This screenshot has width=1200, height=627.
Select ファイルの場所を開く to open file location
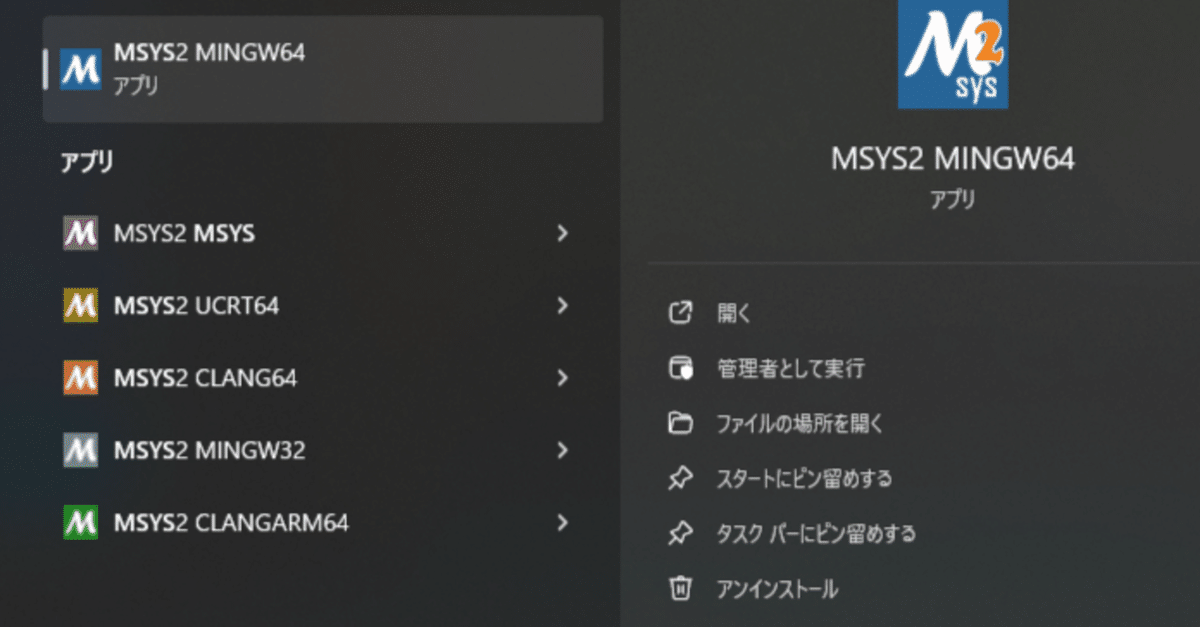pyautogui.click(x=800, y=423)
